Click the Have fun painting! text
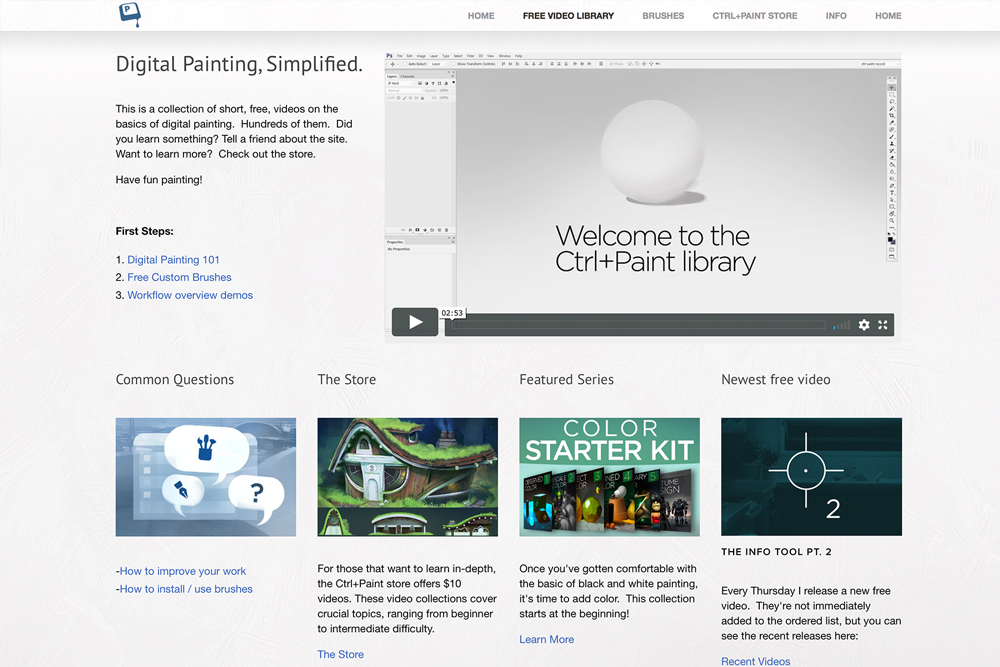This screenshot has height=667, width=1000. [x=159, y=180]
